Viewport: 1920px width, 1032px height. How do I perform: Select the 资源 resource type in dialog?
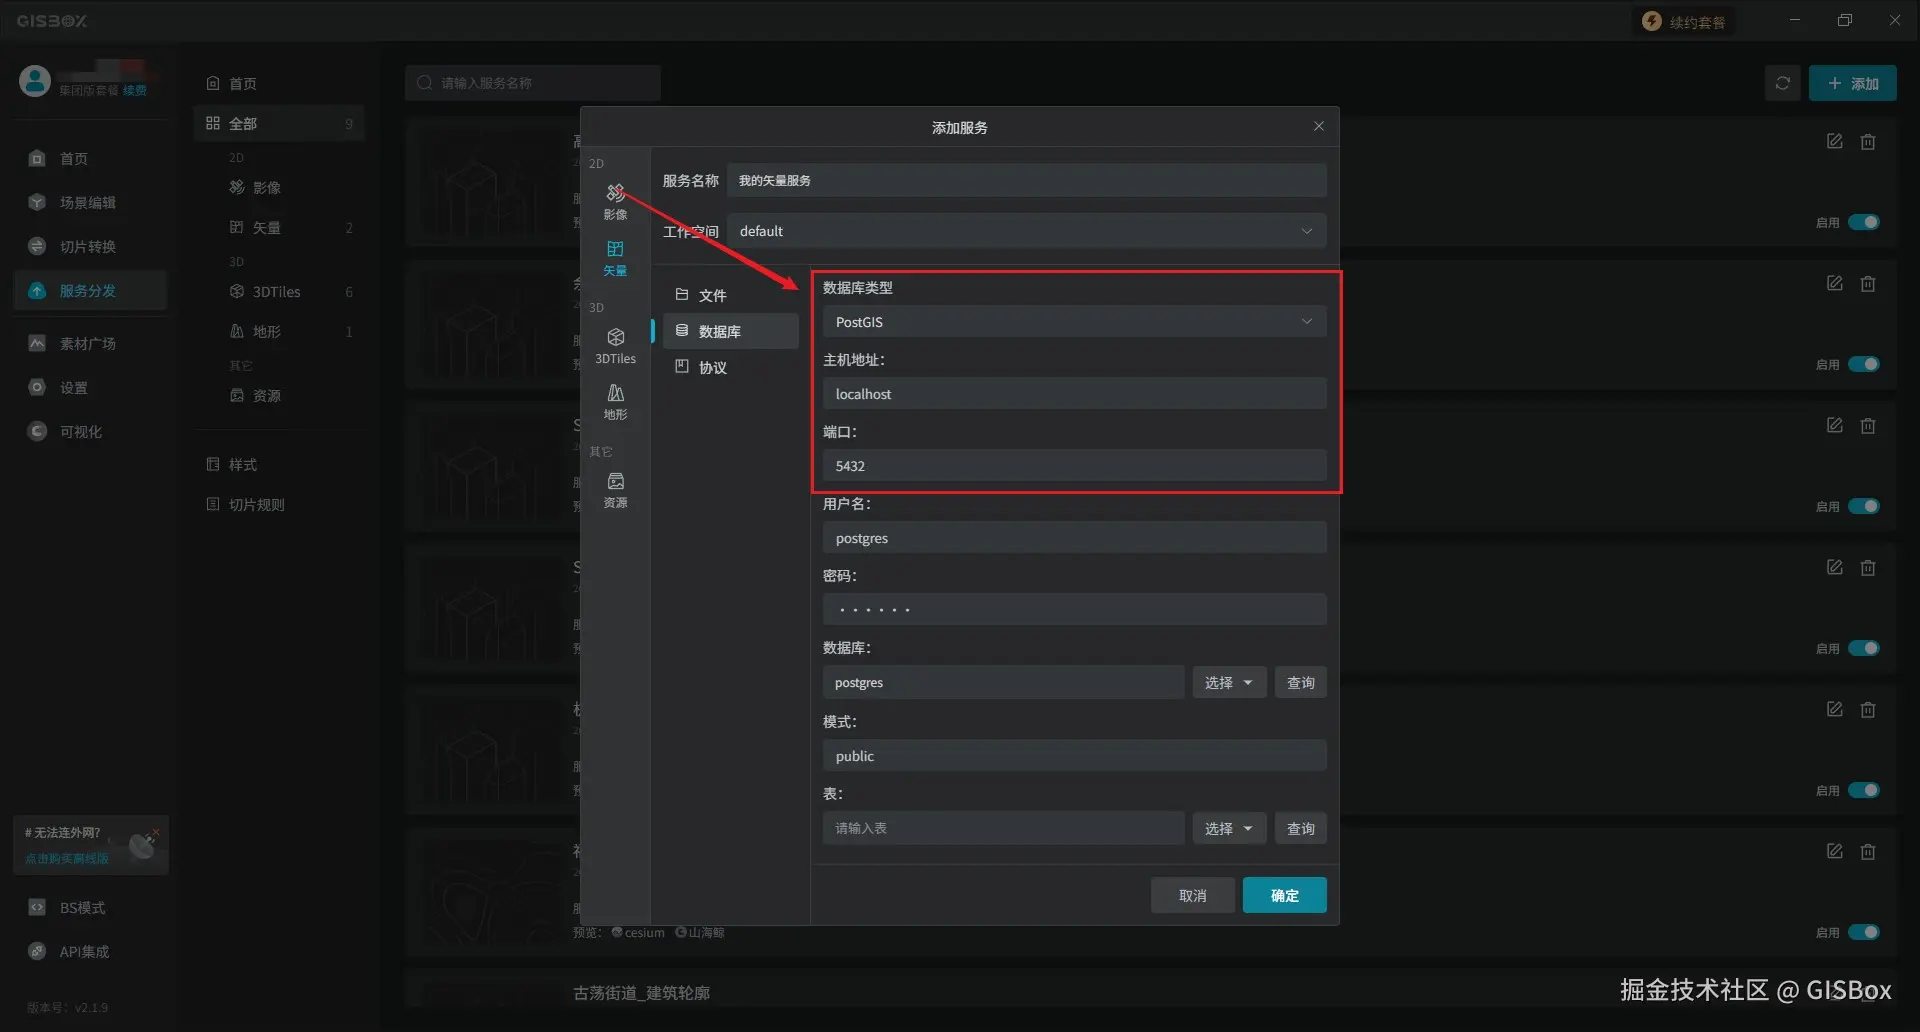point(615,489)
